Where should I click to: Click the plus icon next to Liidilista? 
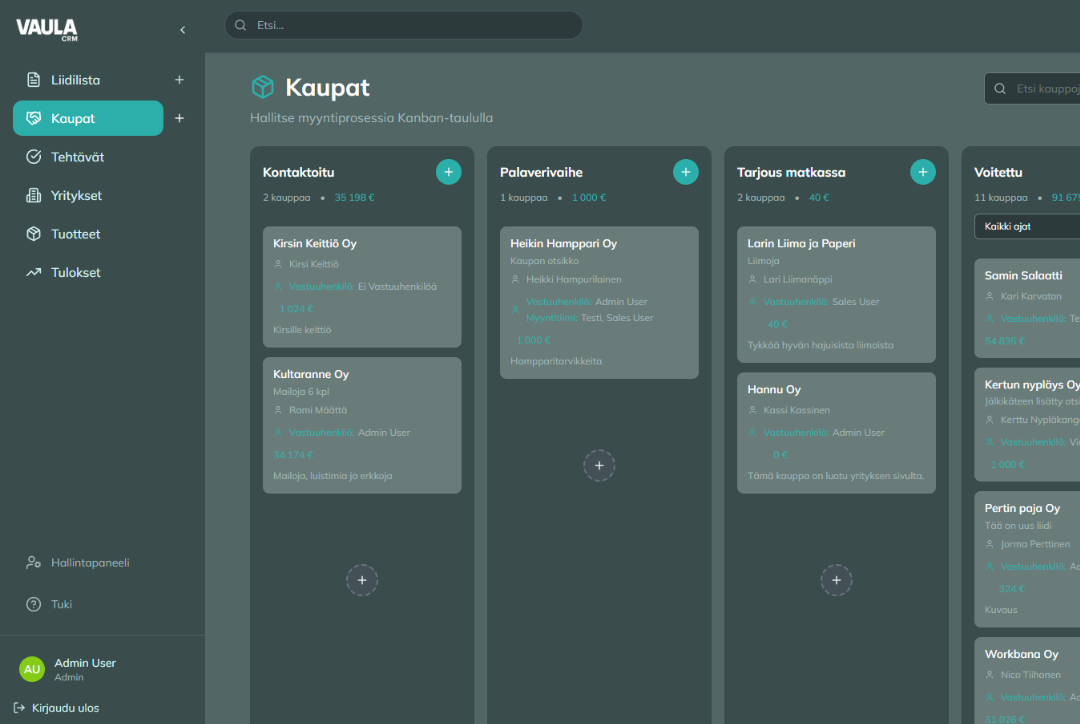(x=179, y=80)
